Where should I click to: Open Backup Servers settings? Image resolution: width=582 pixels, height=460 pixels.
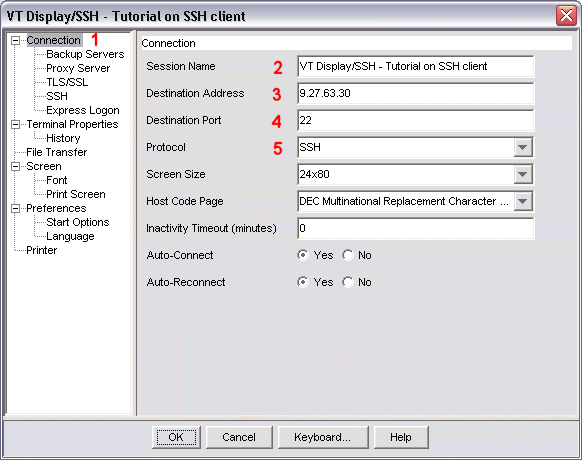85,54
